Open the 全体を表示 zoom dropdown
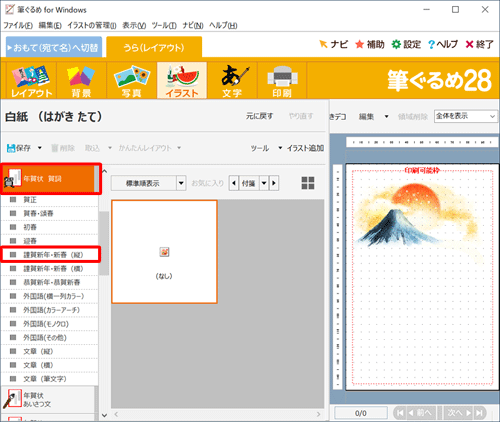 tap(465, 116)
